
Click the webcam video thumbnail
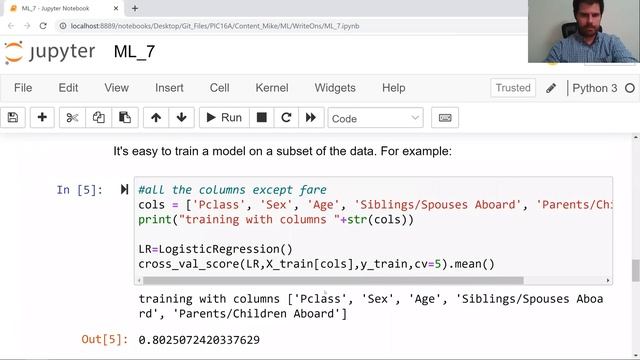point(584,31)
